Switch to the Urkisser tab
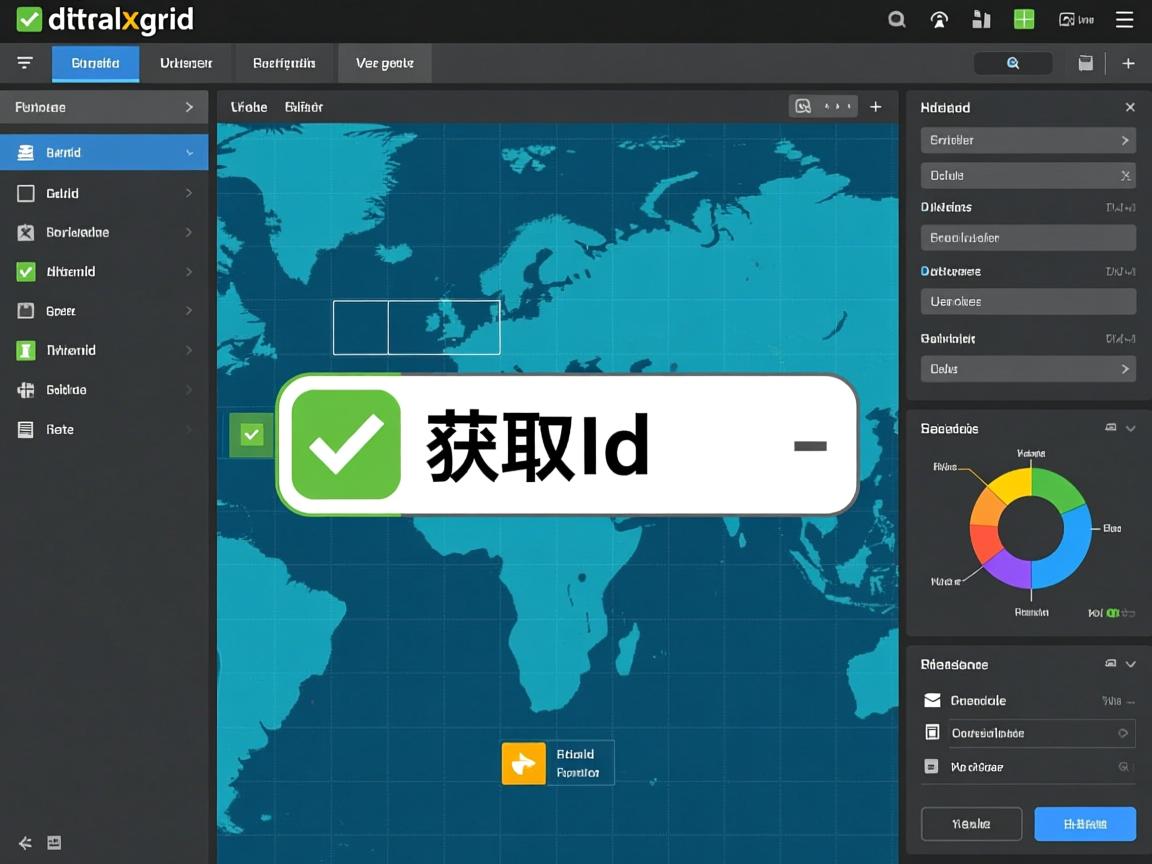 185,63
